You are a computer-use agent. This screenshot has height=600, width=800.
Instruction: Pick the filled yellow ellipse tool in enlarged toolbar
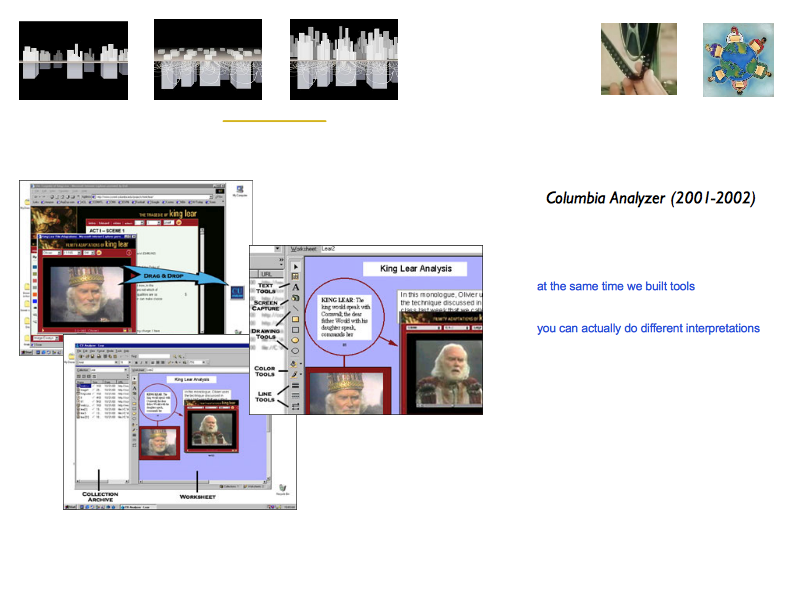[x=295, y=340]
